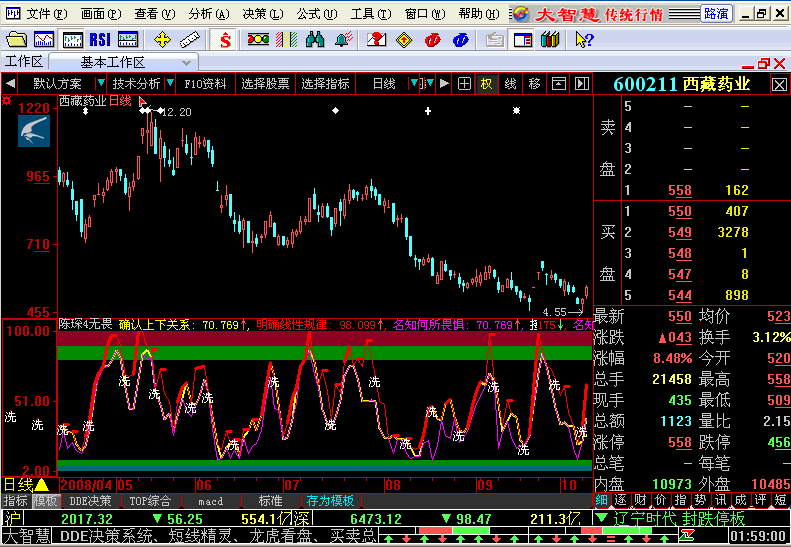
Task: Expand the 默认方案 dropdown arrow
Action: pyautogui.click(x=101, y=83)
